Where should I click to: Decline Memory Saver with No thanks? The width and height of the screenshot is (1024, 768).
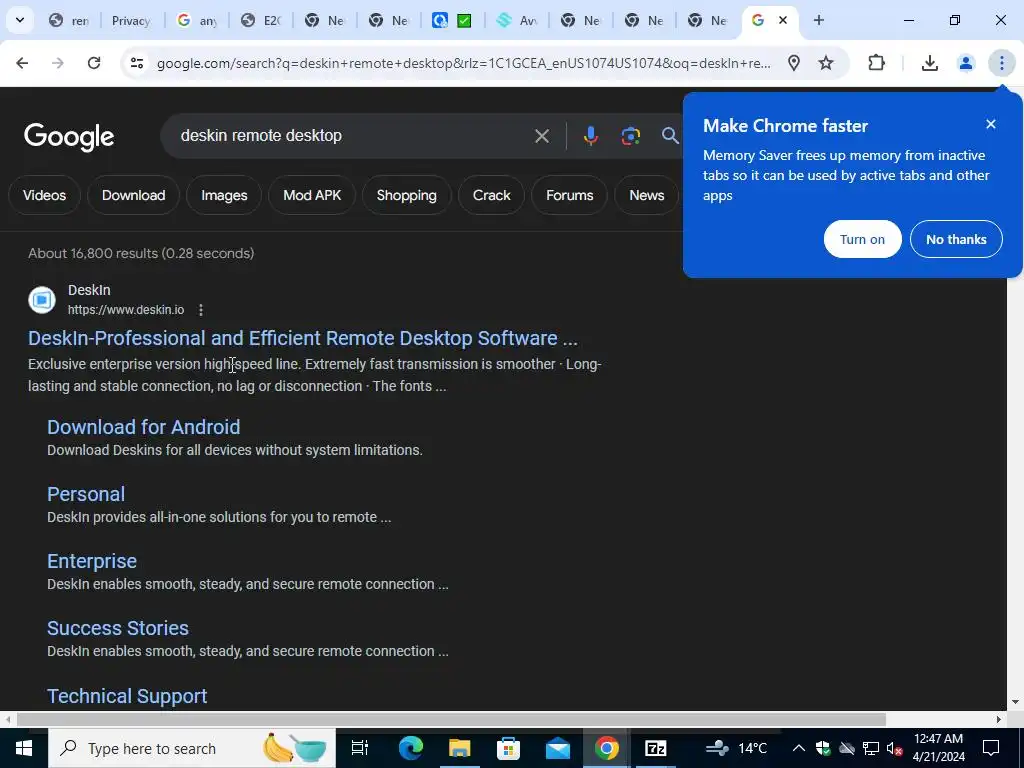(956, 239)
